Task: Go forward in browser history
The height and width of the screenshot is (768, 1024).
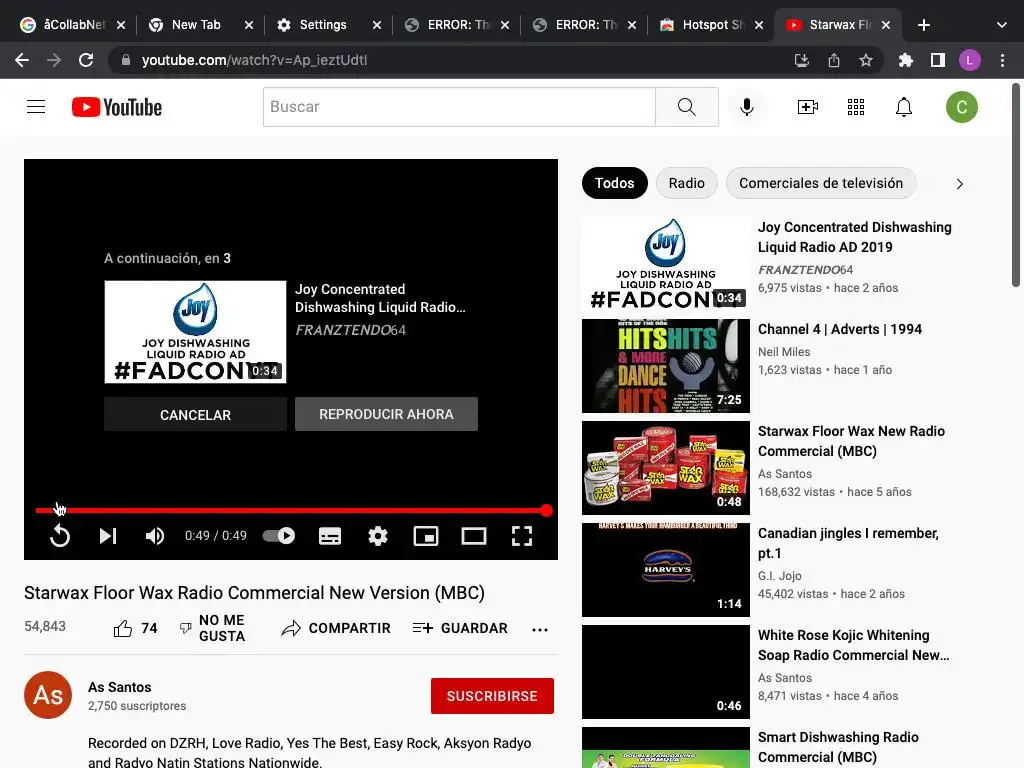Action: 54,60
